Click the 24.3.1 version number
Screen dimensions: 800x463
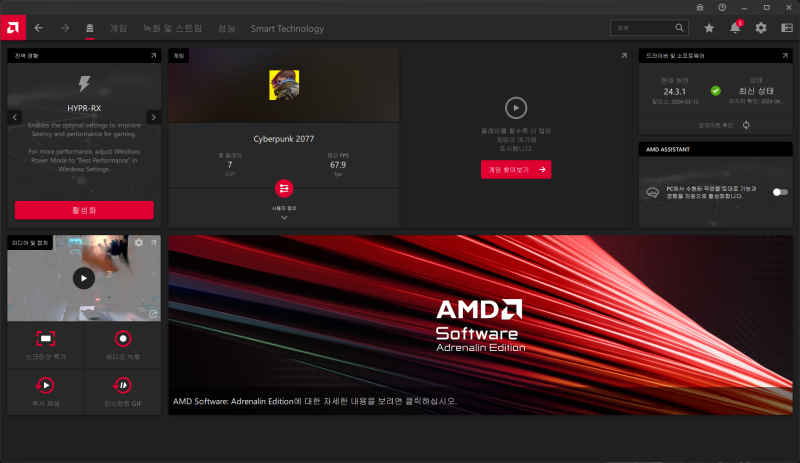(674, 92)
